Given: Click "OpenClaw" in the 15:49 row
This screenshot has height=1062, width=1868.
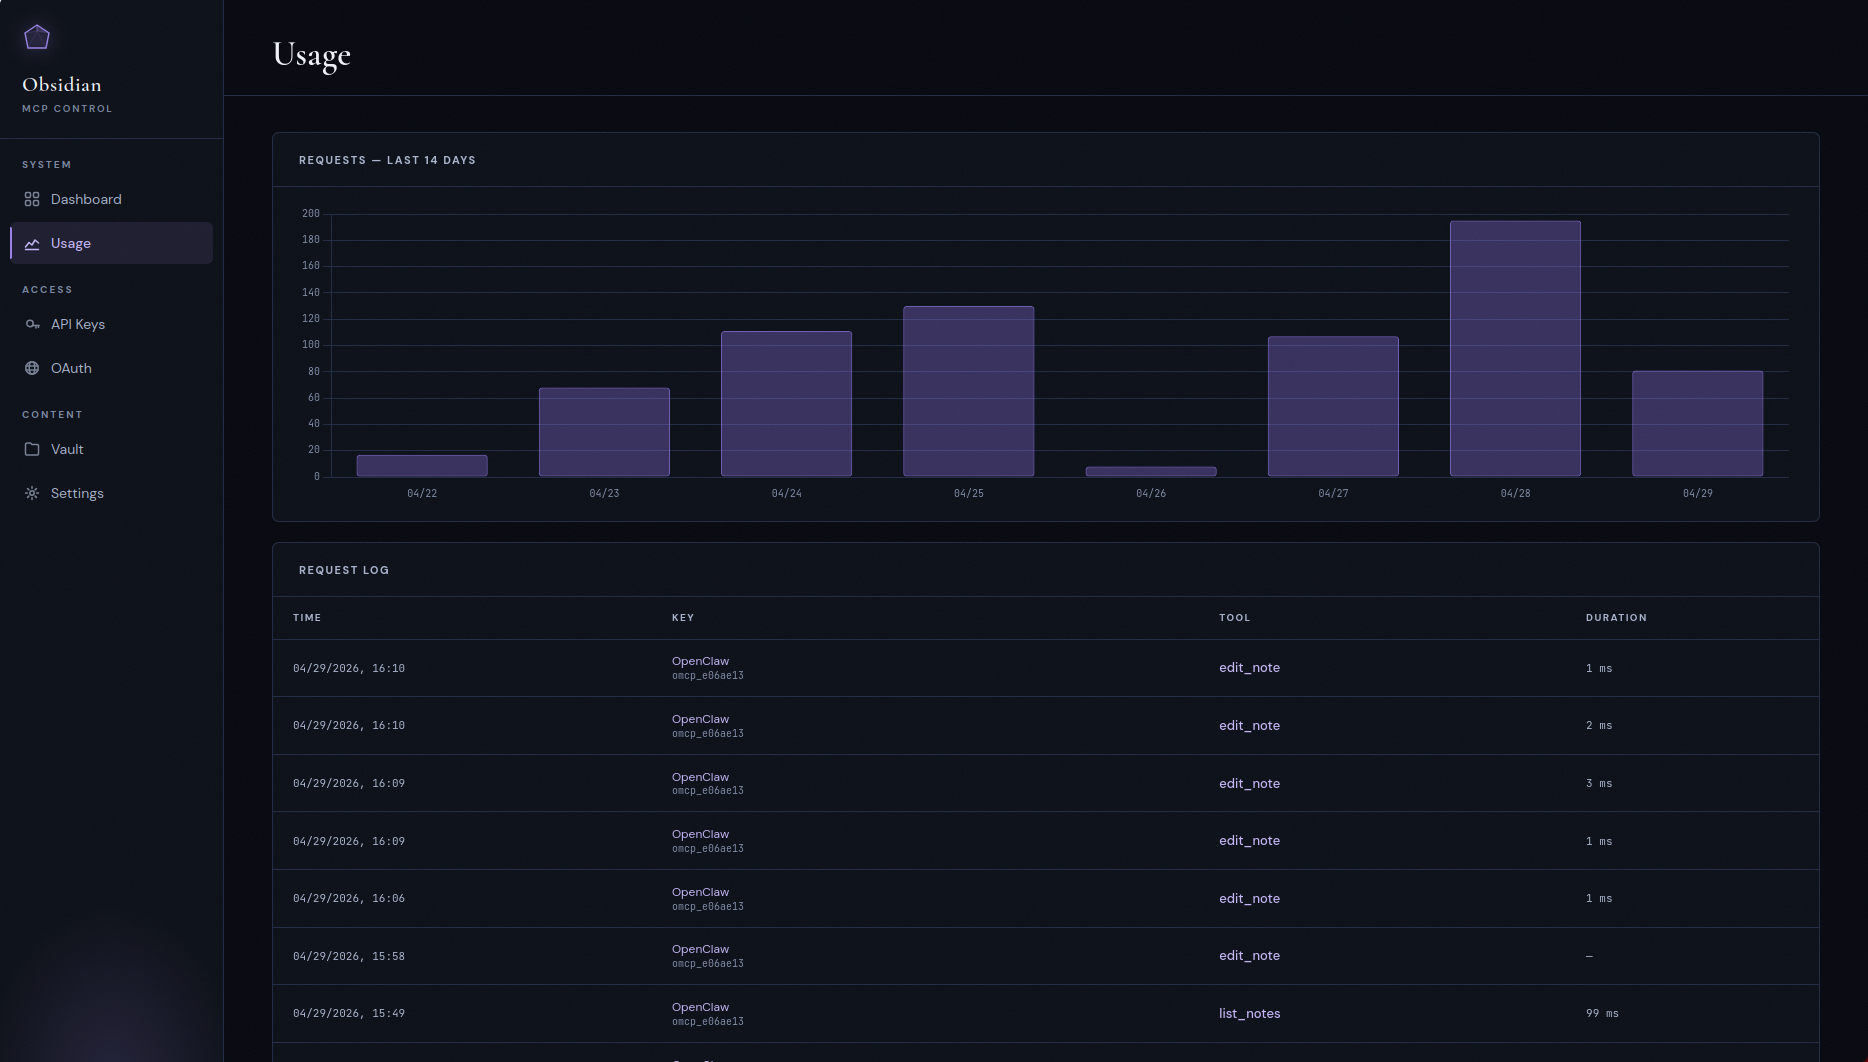Looking at the screenshot, I should (x=700, y=1007).
